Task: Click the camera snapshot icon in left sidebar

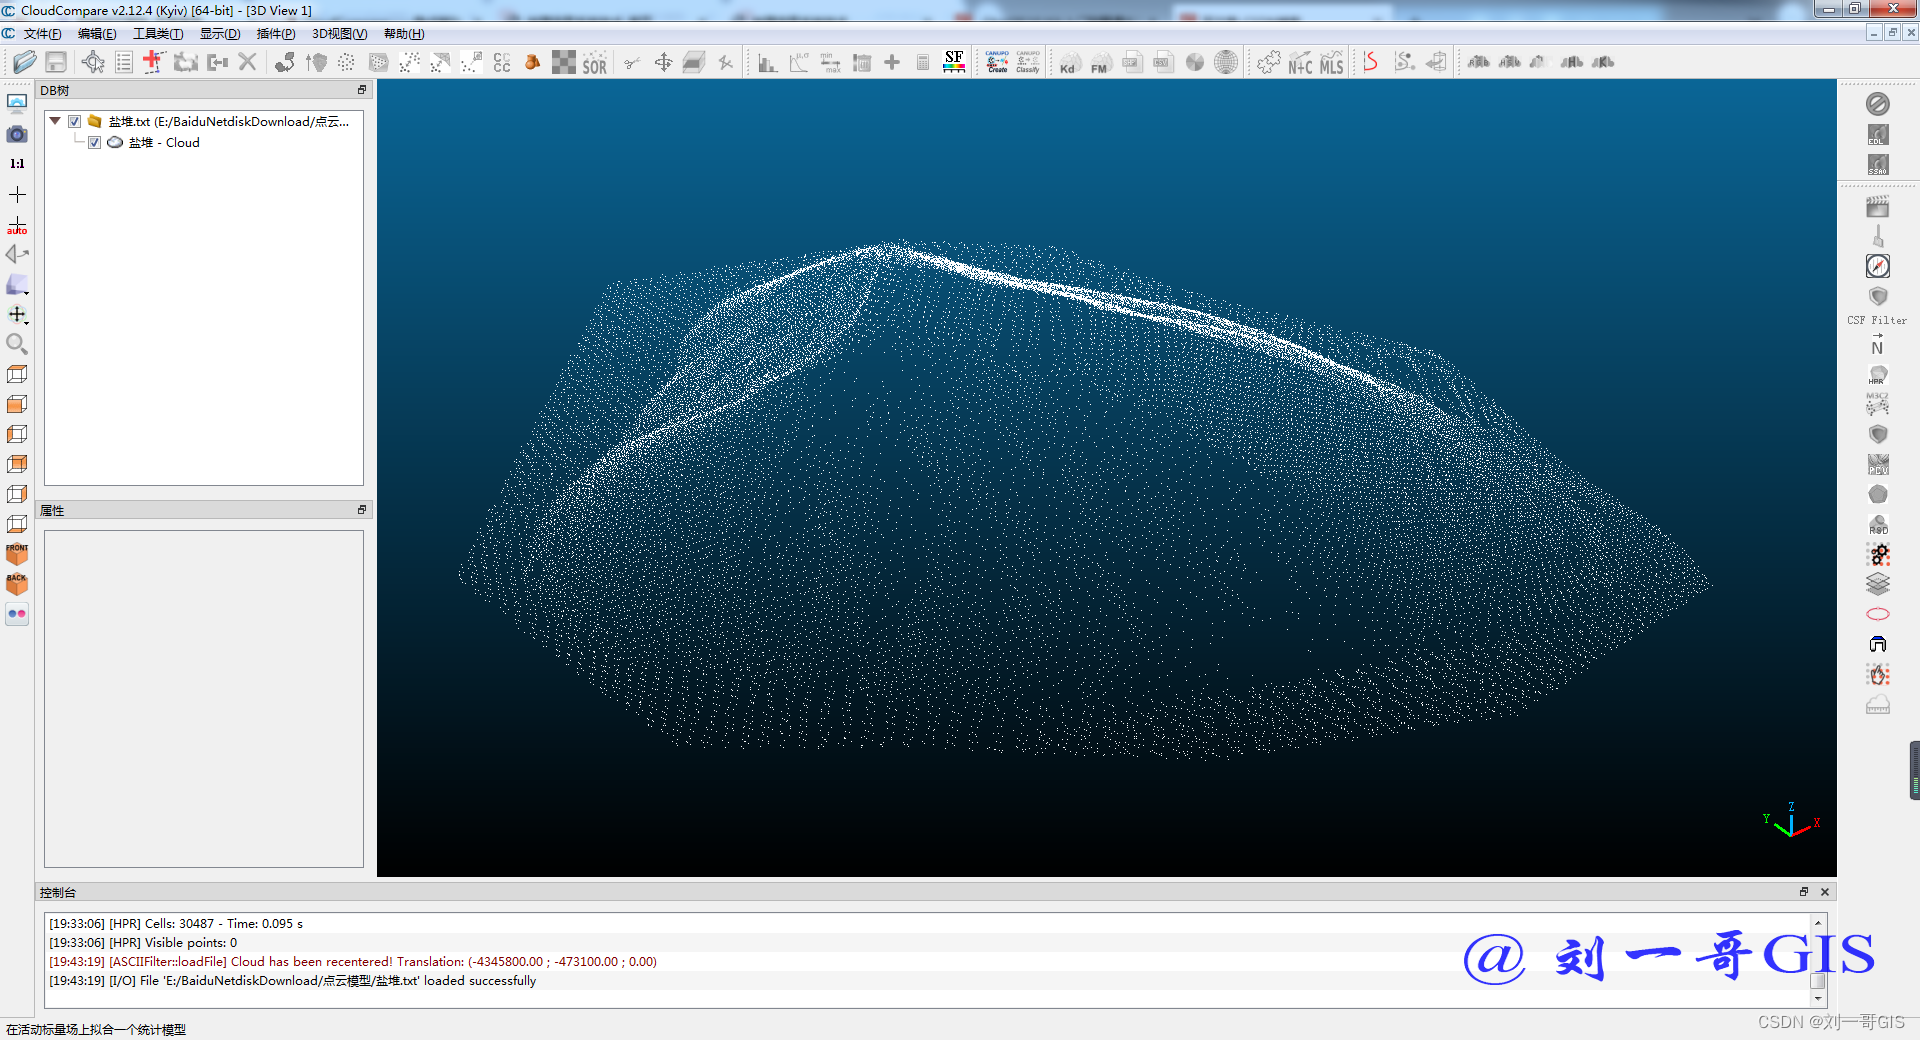Action: point(17,134)
